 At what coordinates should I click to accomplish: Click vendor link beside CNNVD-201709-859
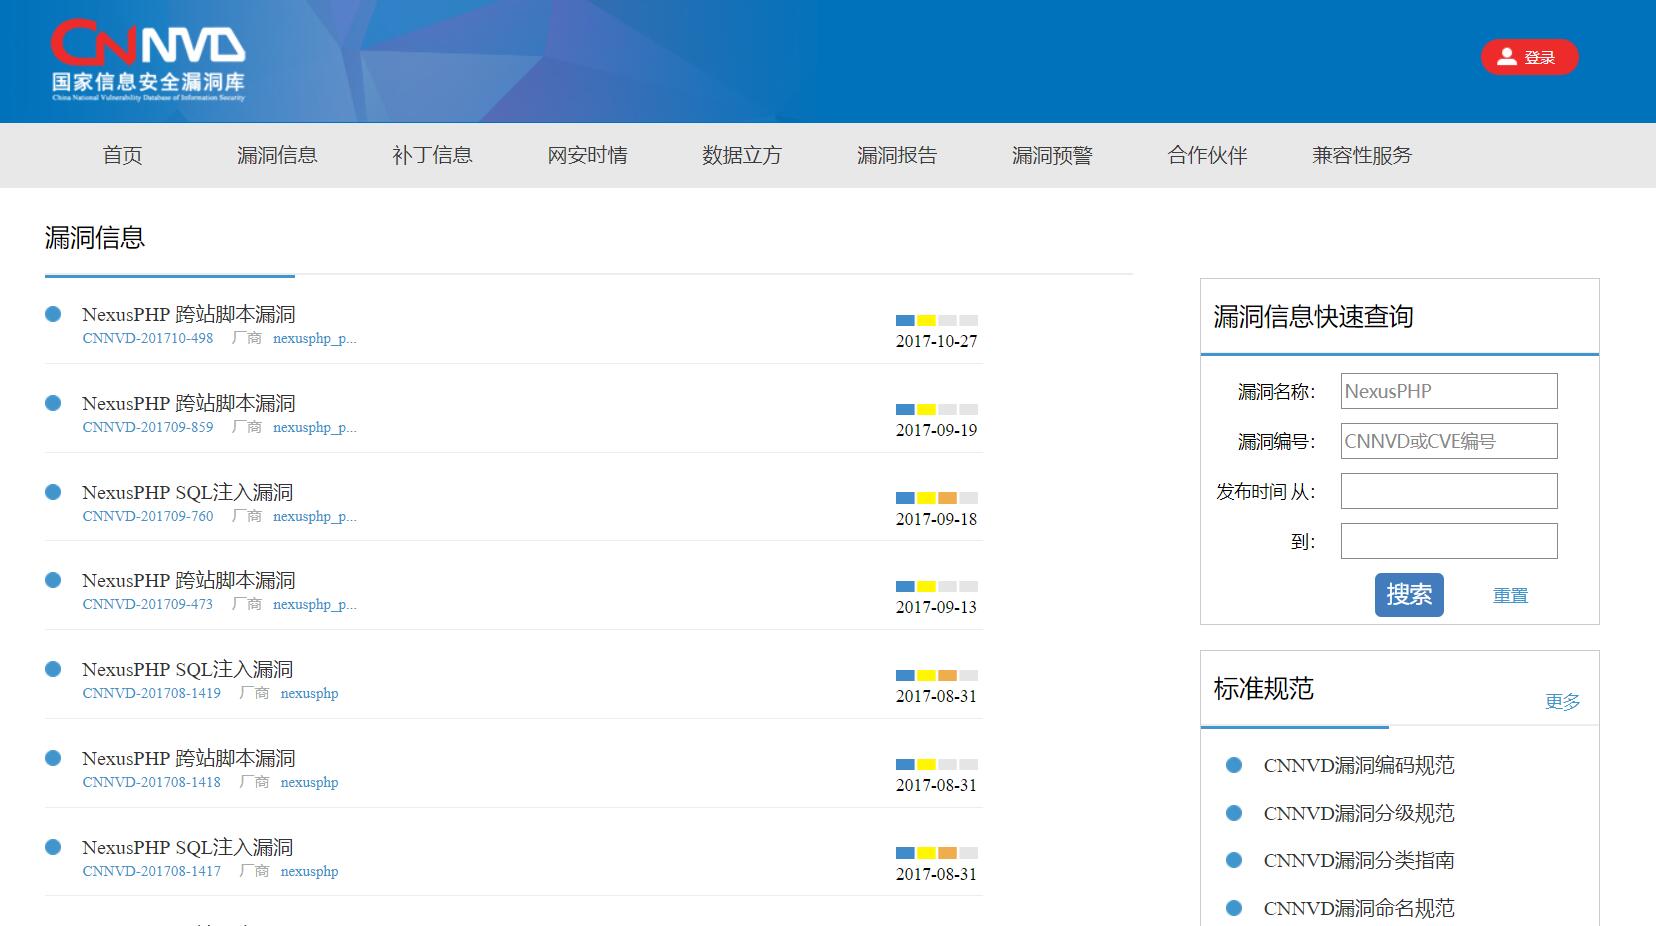(315, 427)
